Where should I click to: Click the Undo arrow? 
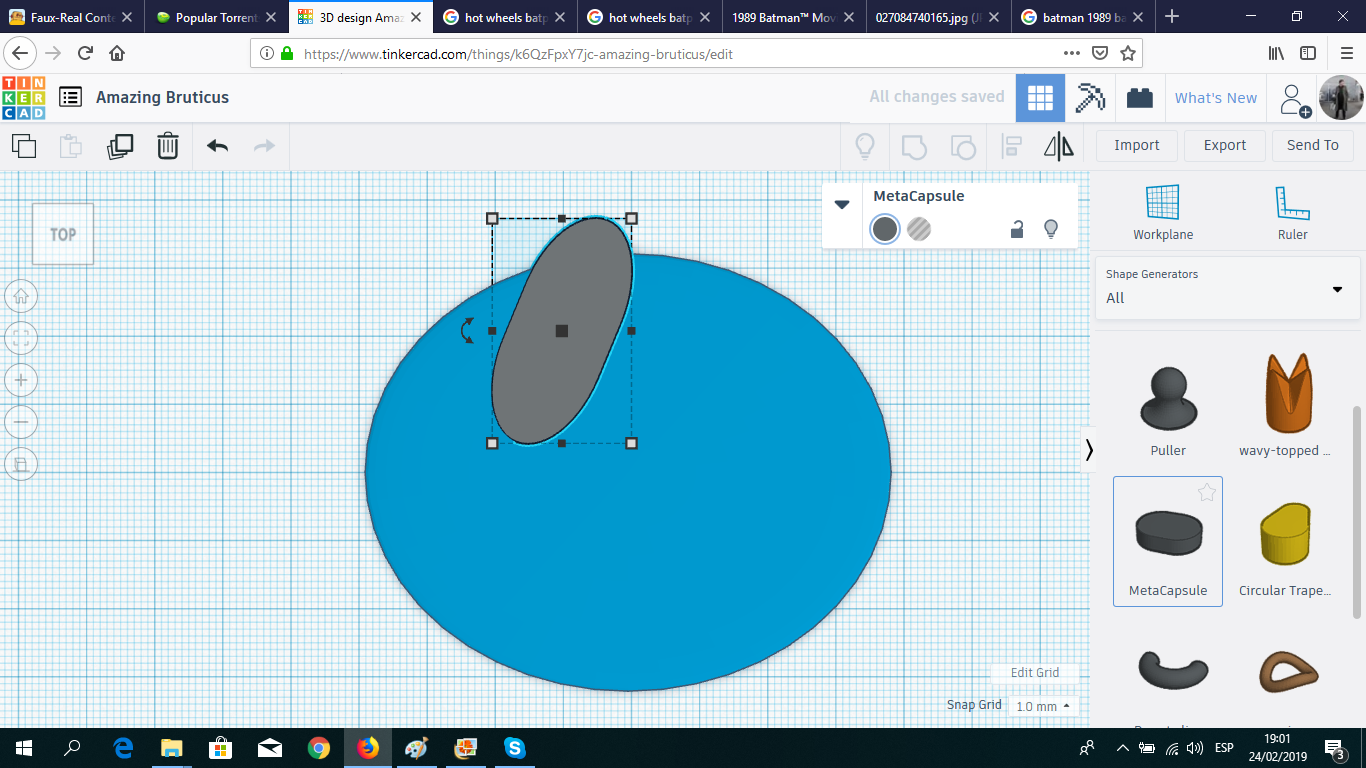(216, 146)
